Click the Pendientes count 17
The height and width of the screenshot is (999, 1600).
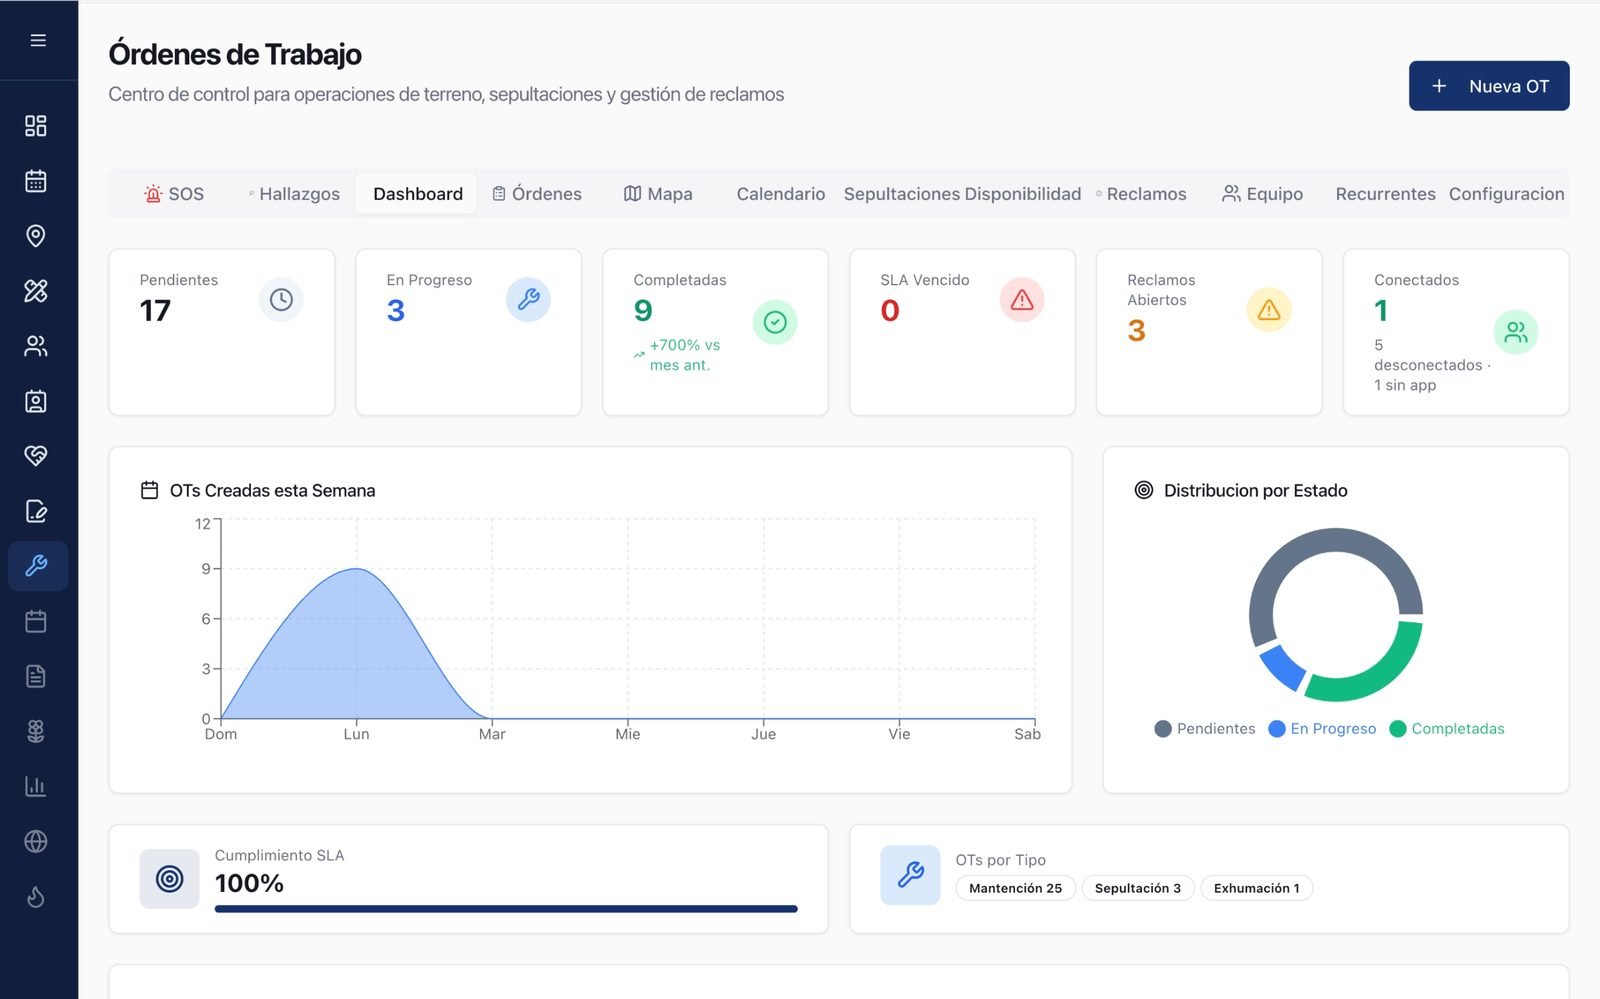click(x=155, y=311)
